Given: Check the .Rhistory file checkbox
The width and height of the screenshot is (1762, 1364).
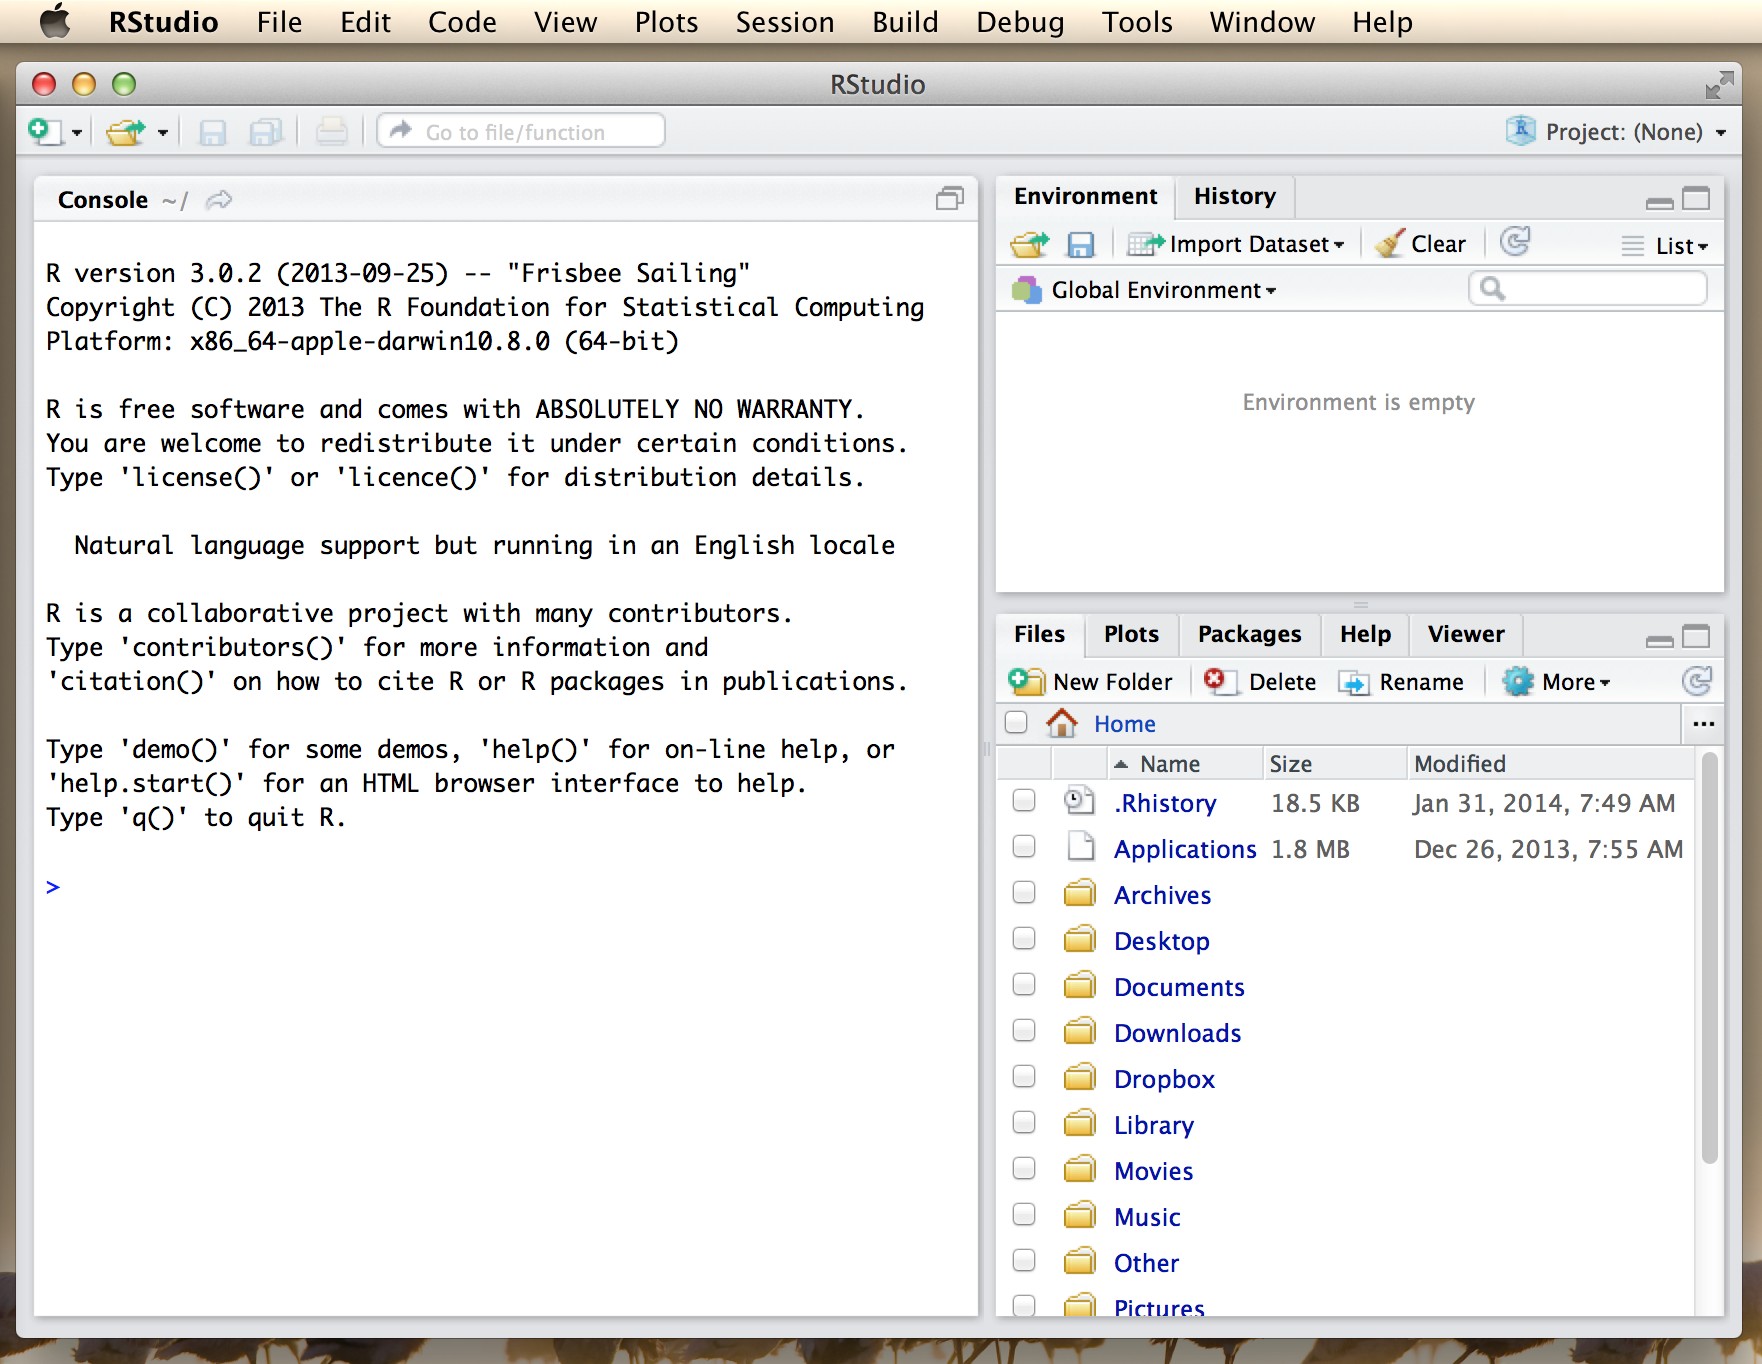Looking at the screenshot, I should tap(1023, 801).
